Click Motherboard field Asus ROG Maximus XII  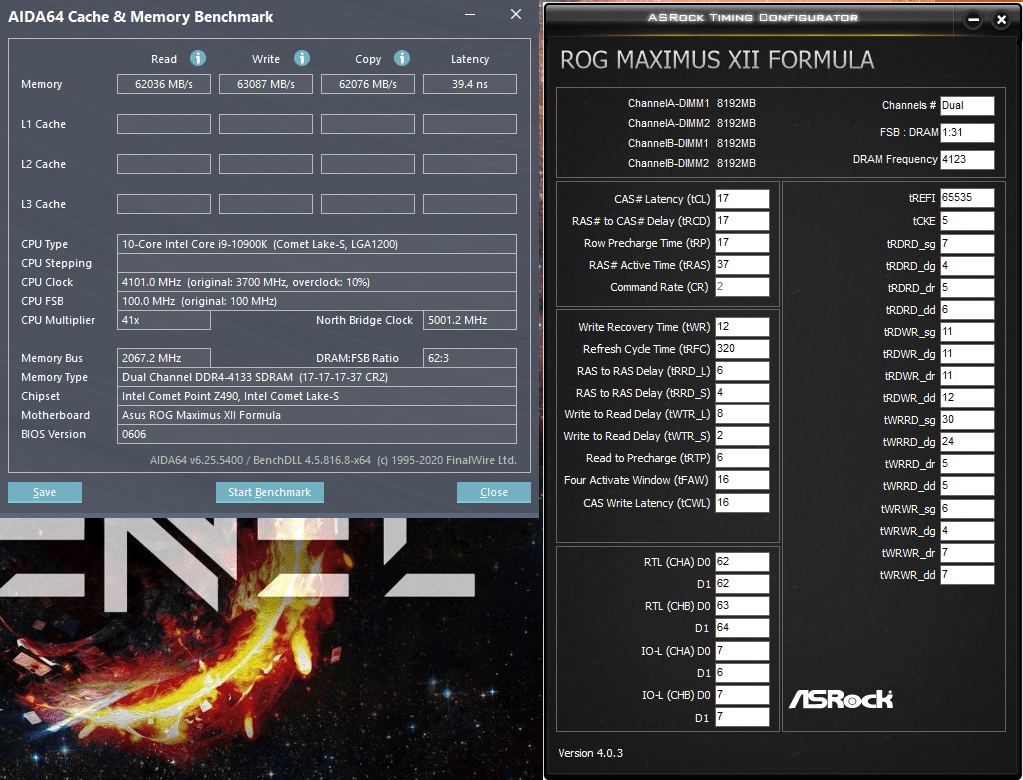click(316, 415)
